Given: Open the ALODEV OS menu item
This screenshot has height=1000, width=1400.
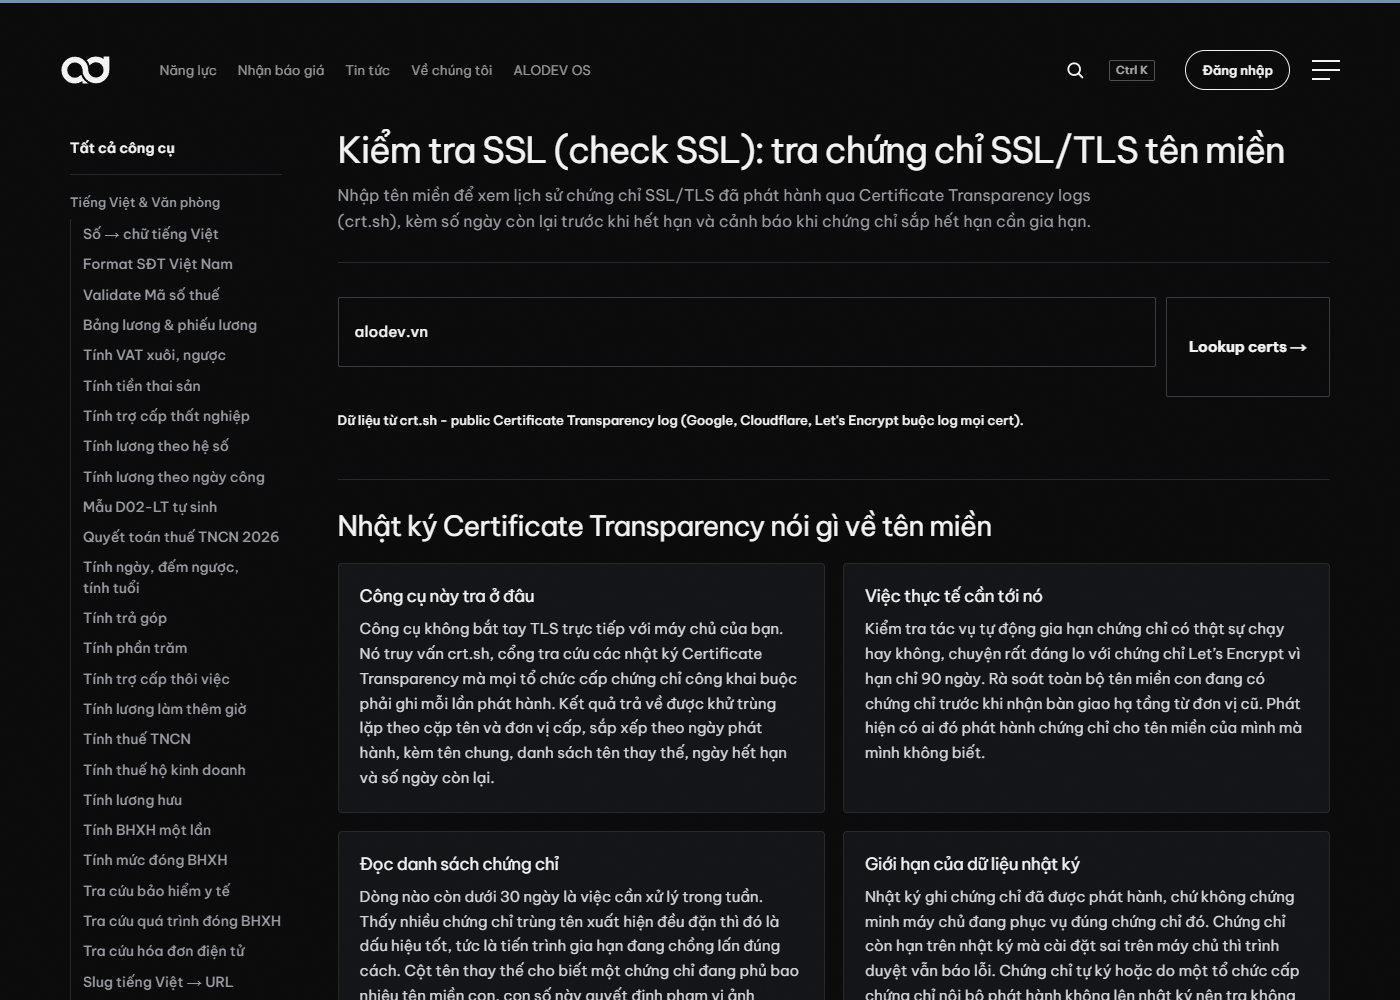Looking at the screenshot, I should click(552, 70).
